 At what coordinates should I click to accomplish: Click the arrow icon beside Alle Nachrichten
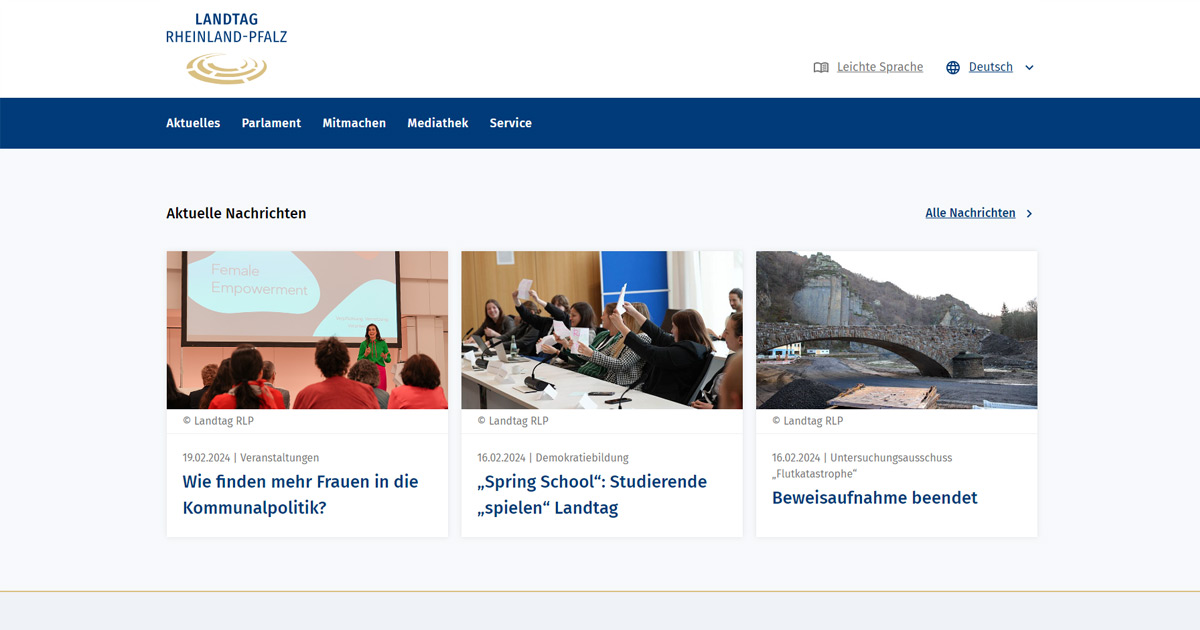(1030, 214)
